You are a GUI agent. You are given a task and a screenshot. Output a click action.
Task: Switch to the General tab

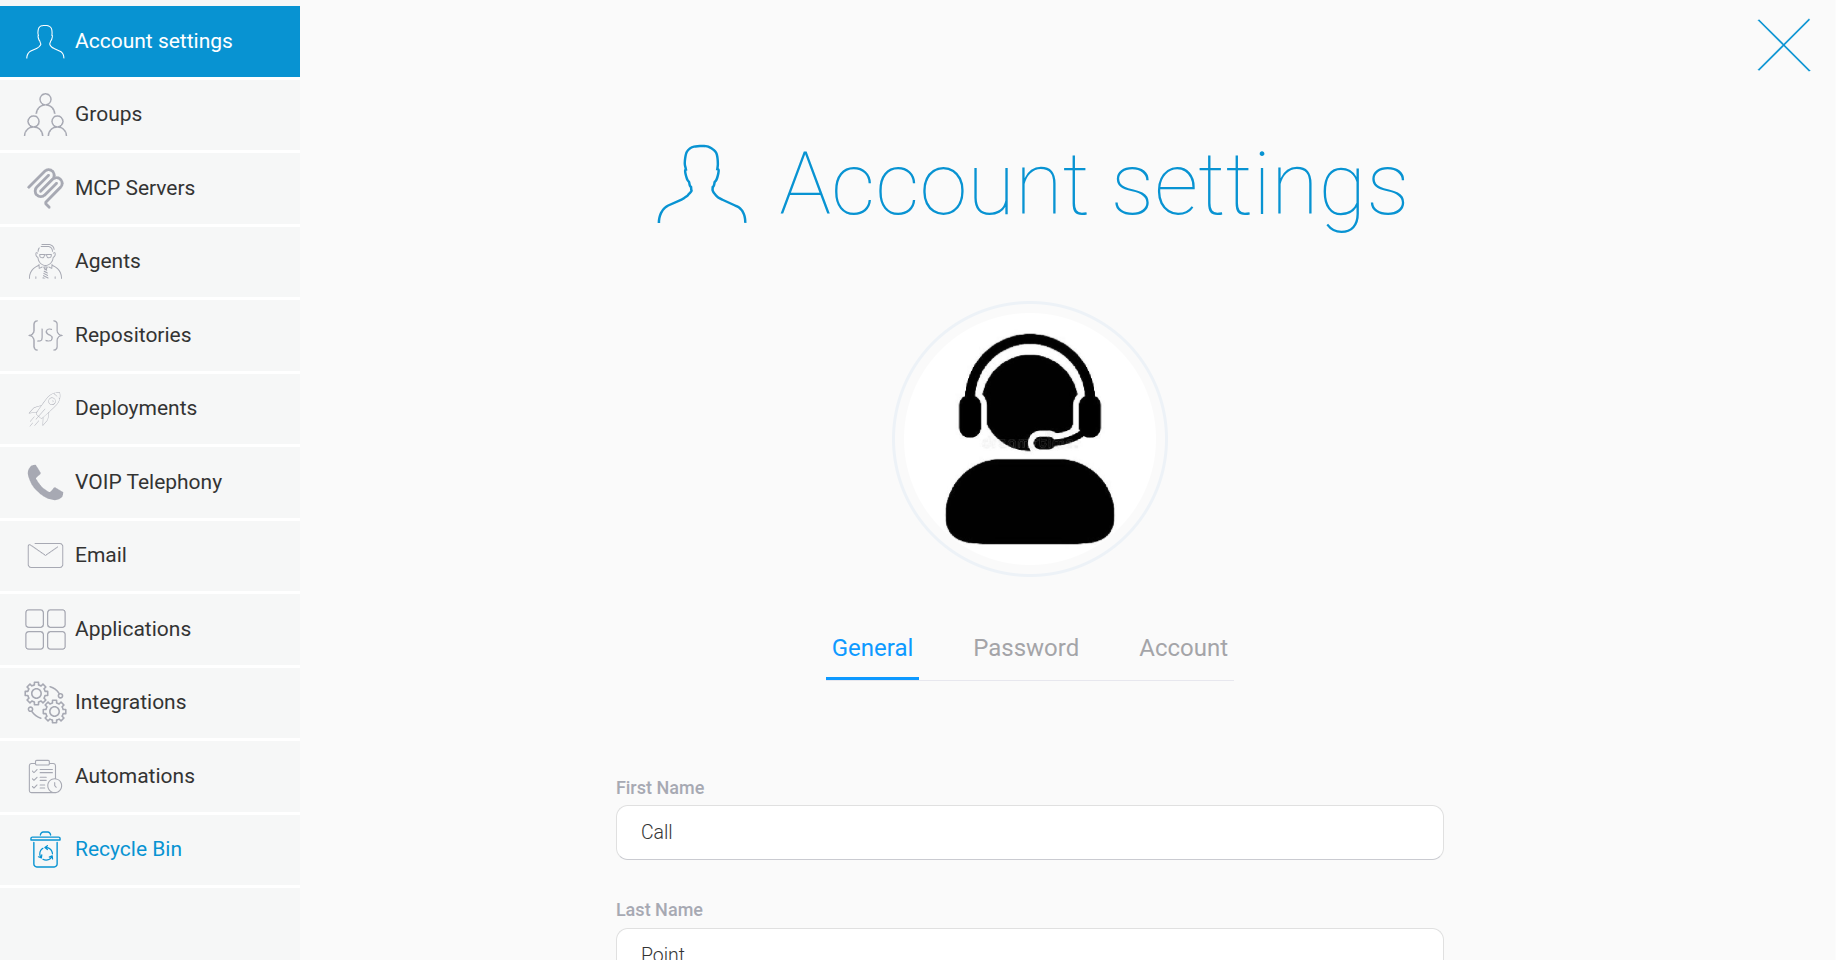click(872, 648)
